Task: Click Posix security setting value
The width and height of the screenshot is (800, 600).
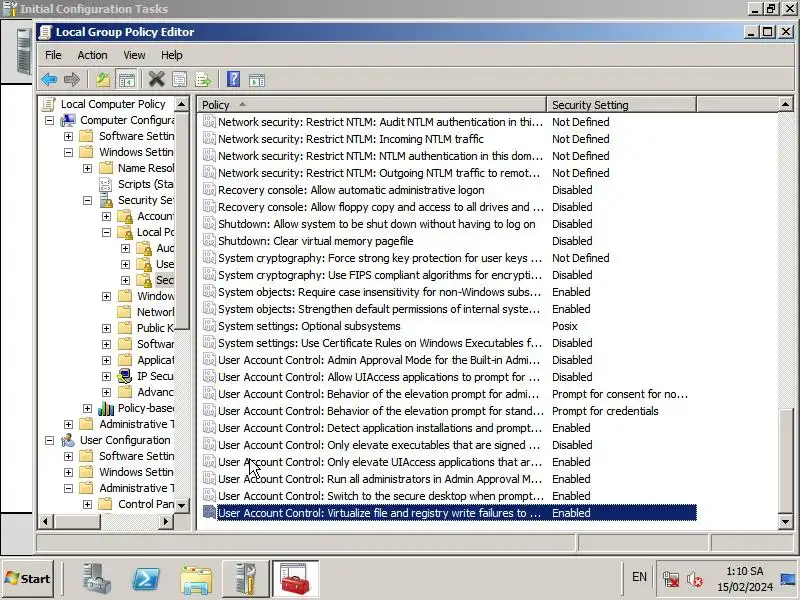Action: click(x=565, y=326)
